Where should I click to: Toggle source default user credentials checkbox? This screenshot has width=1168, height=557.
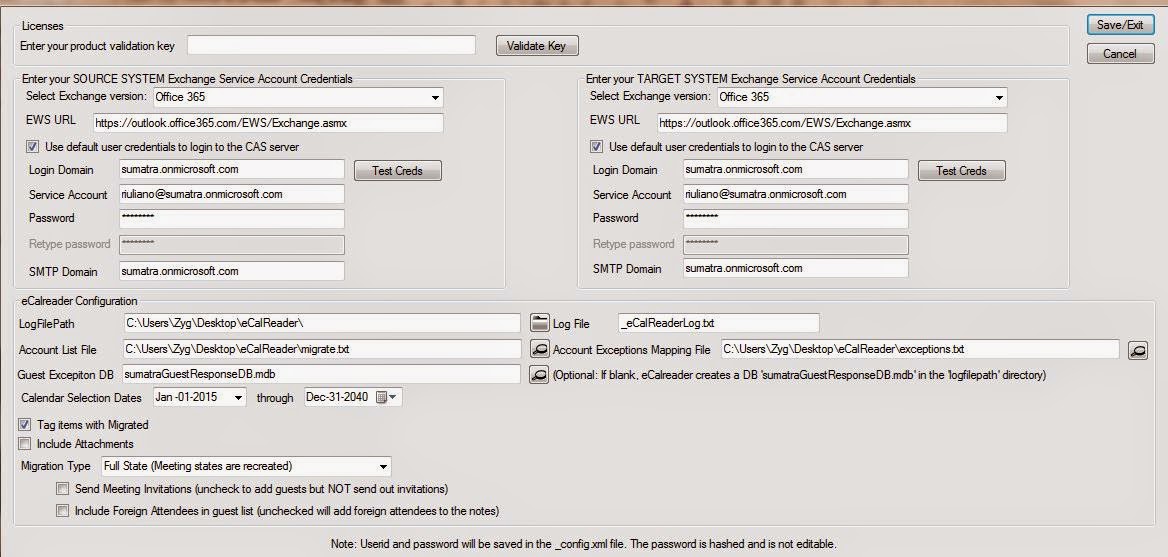(x=33, y=147)
